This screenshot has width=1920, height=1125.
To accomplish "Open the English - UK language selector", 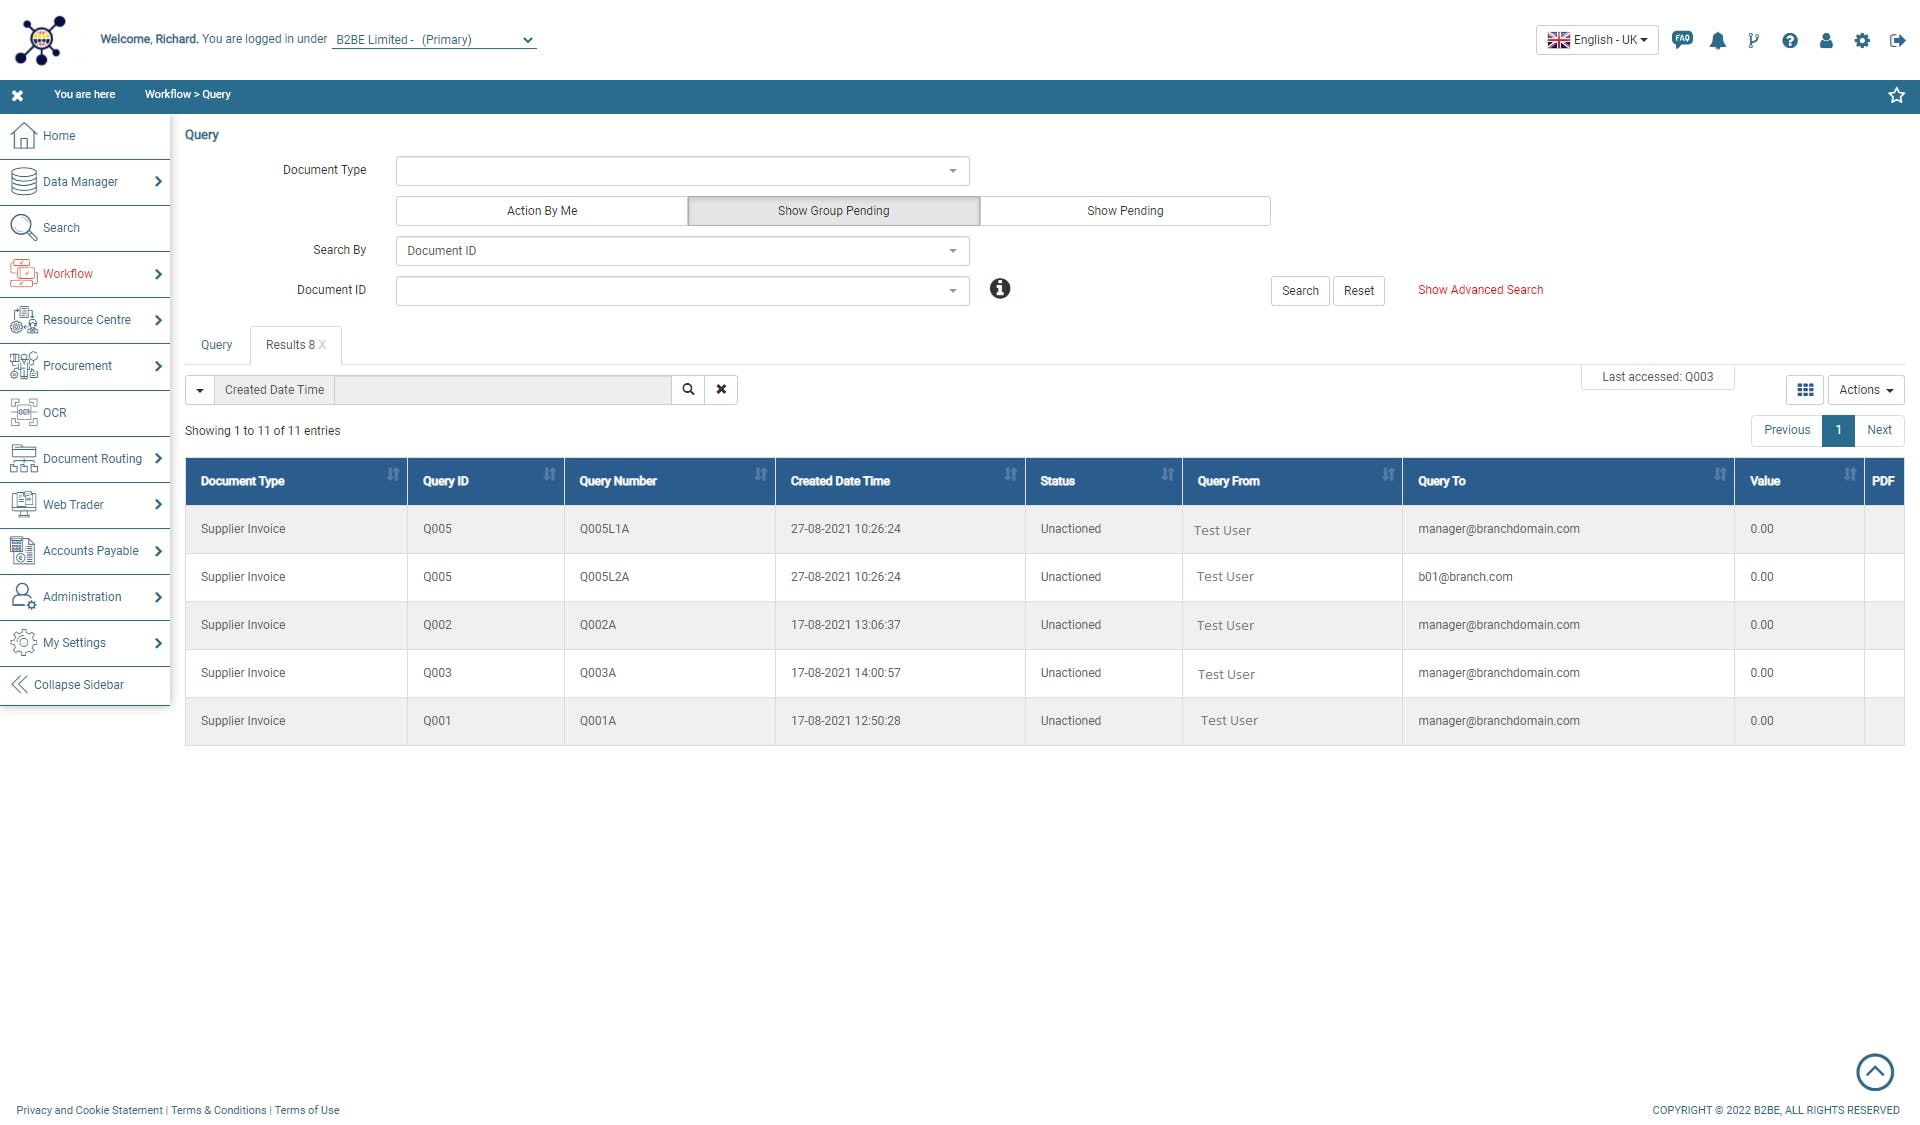I will [x=1597, y=40].
